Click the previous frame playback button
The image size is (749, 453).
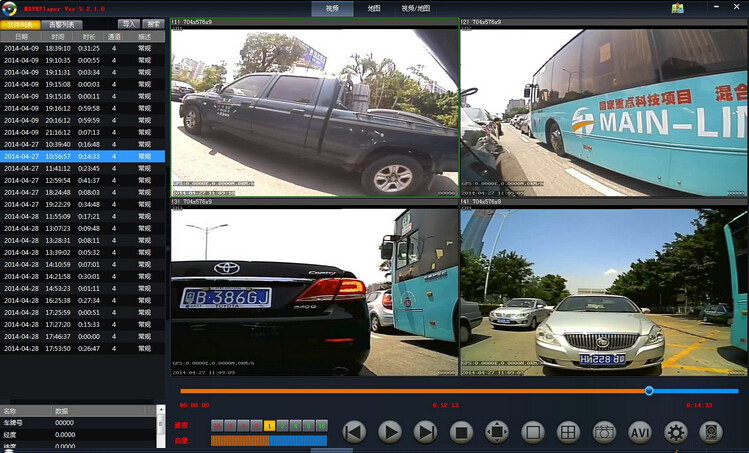(x=354, y=432)
